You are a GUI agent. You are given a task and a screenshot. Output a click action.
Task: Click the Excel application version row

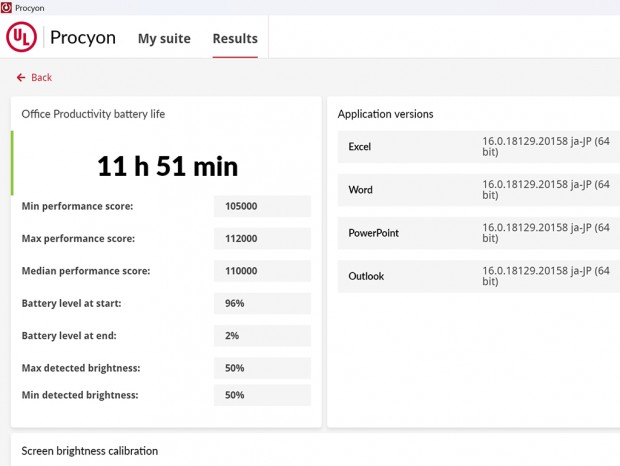click(x=474, y=147)
